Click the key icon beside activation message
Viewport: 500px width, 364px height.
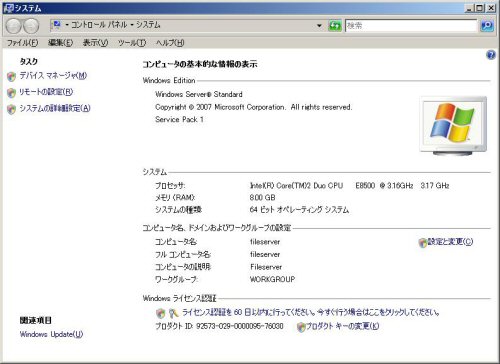click(174, 313)
